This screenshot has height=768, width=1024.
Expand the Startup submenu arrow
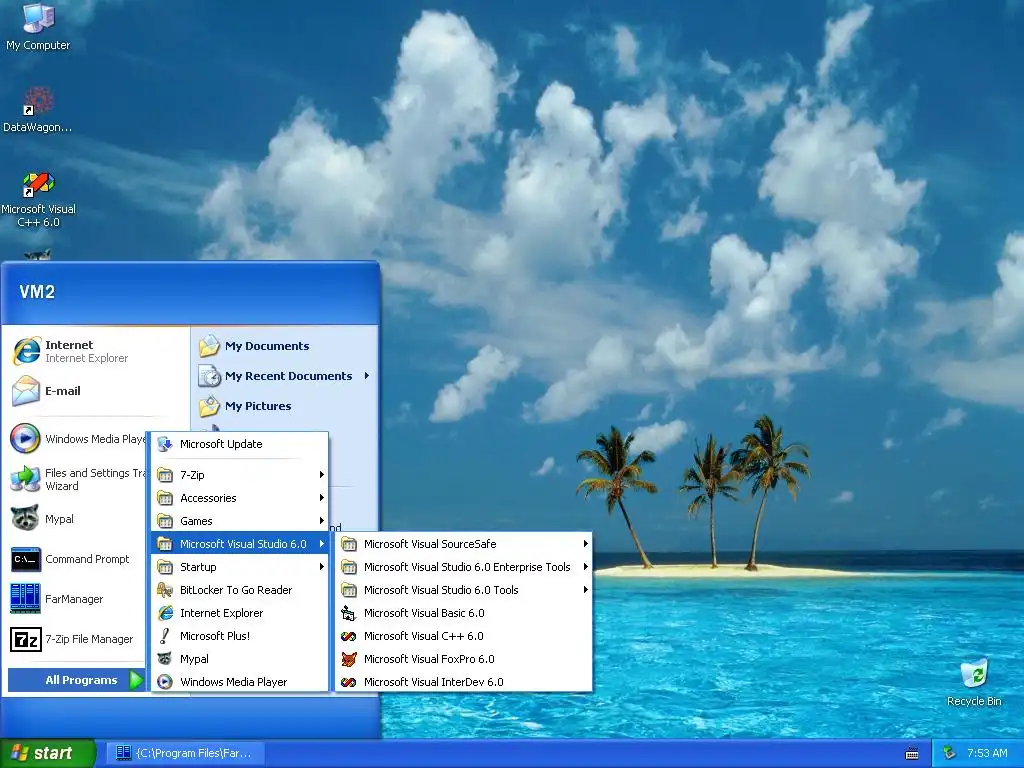[322, 567]
